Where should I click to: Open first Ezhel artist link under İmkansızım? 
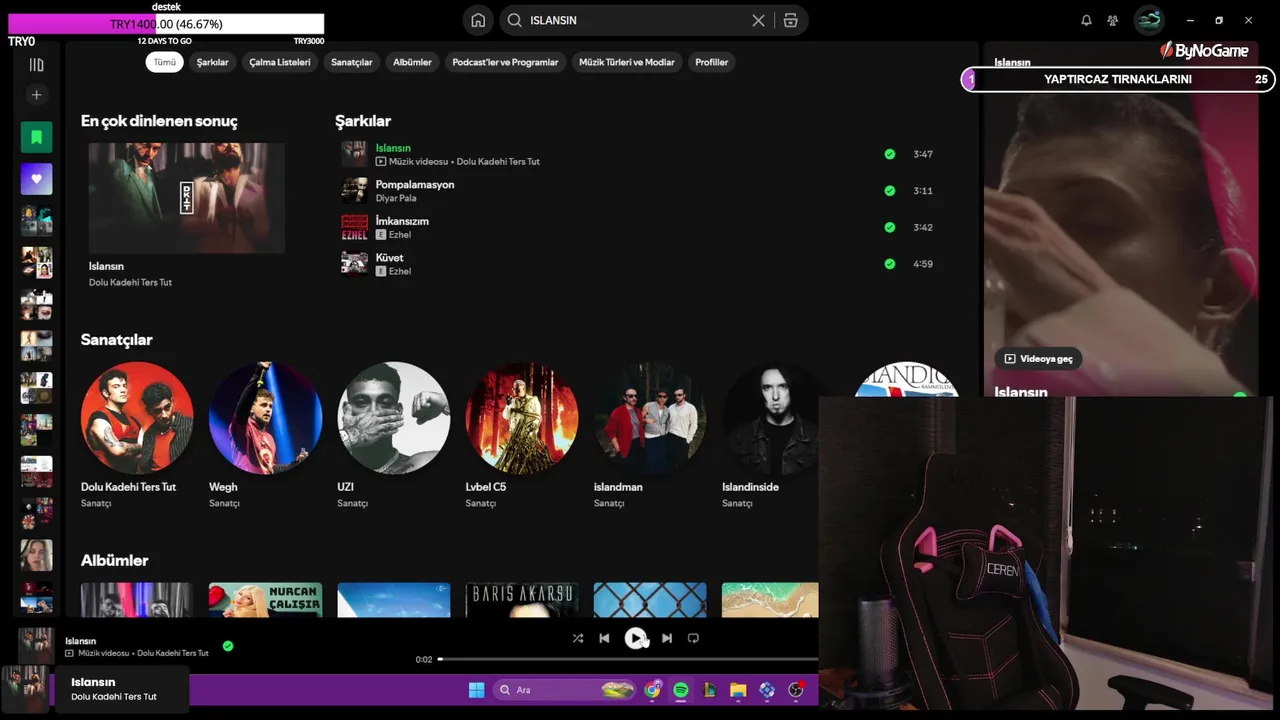click(399, 234)
